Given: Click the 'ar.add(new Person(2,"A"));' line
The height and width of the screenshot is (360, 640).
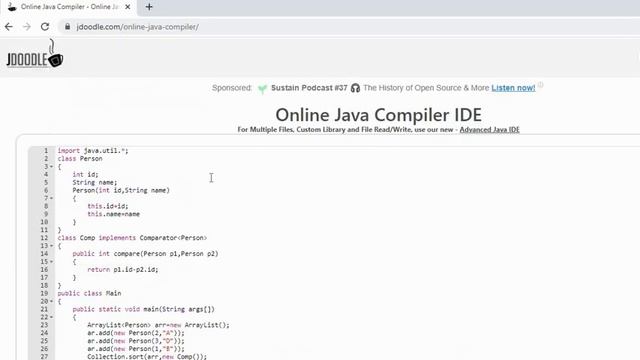Looking at the screenshot, I should [x=136, y=333].
